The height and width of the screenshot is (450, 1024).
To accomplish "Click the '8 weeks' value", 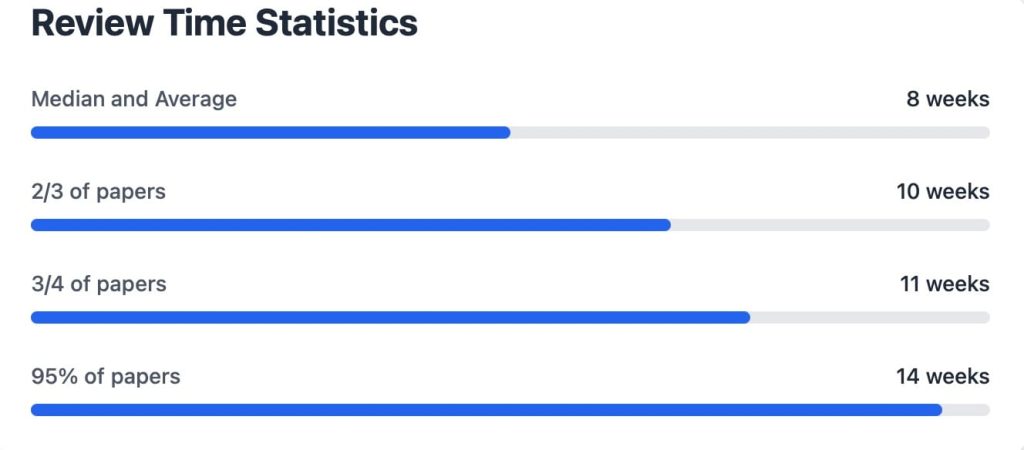I will (948, 99).
